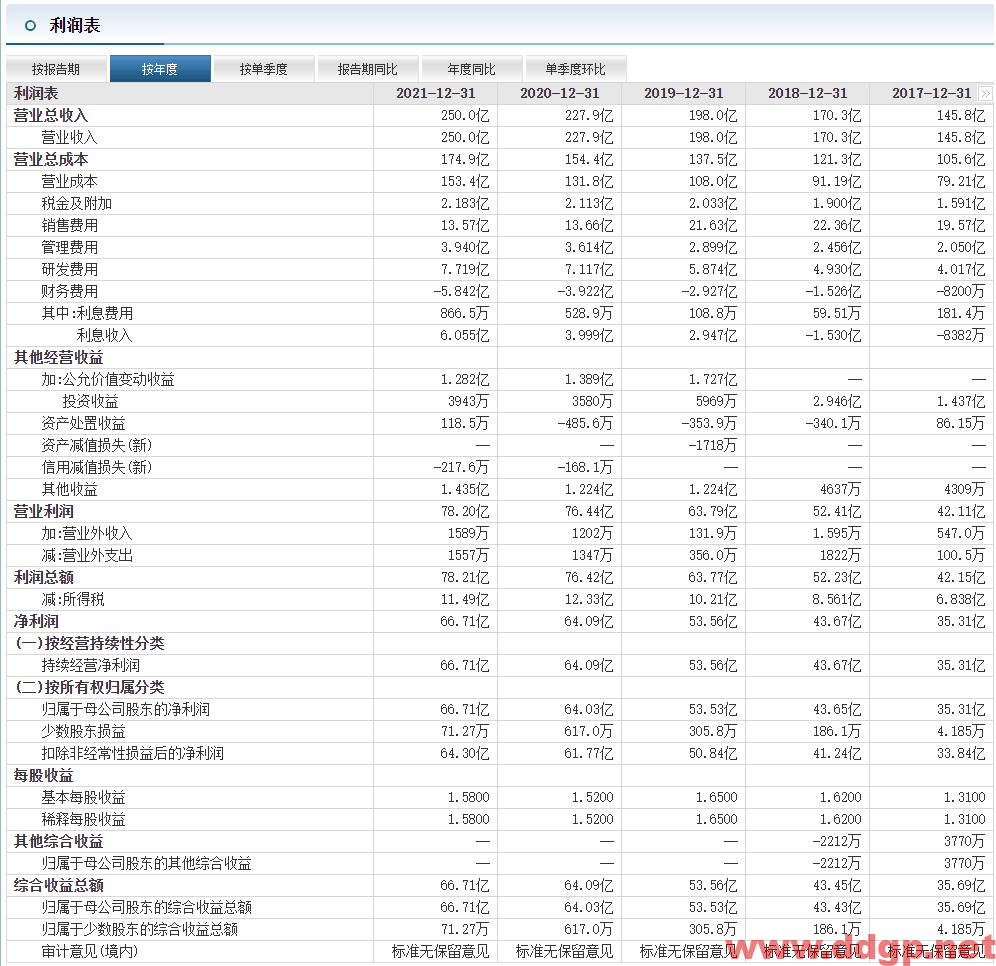Select the 利息收入 row label
Viewport: 996px width, 966px height.
[x=104, y=335]
